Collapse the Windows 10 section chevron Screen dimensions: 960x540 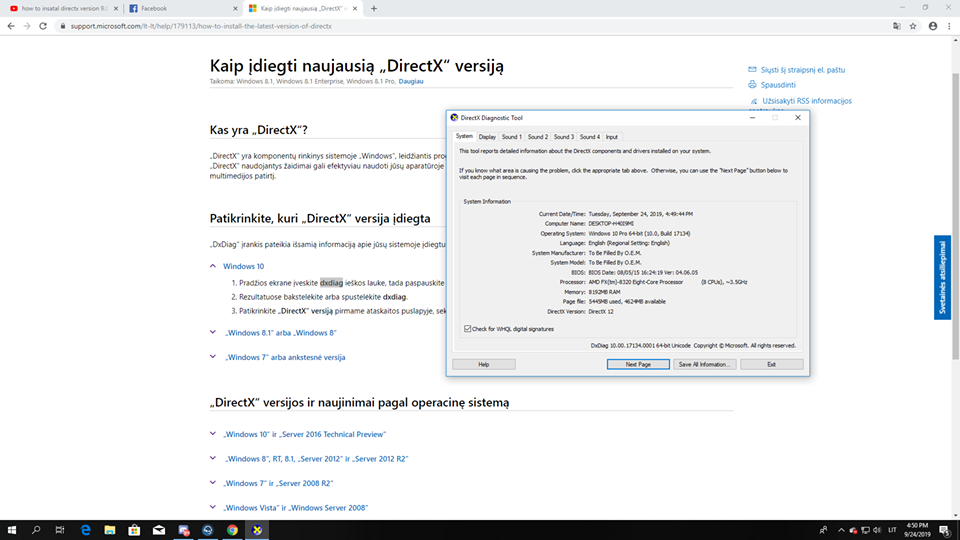point(213,266)
